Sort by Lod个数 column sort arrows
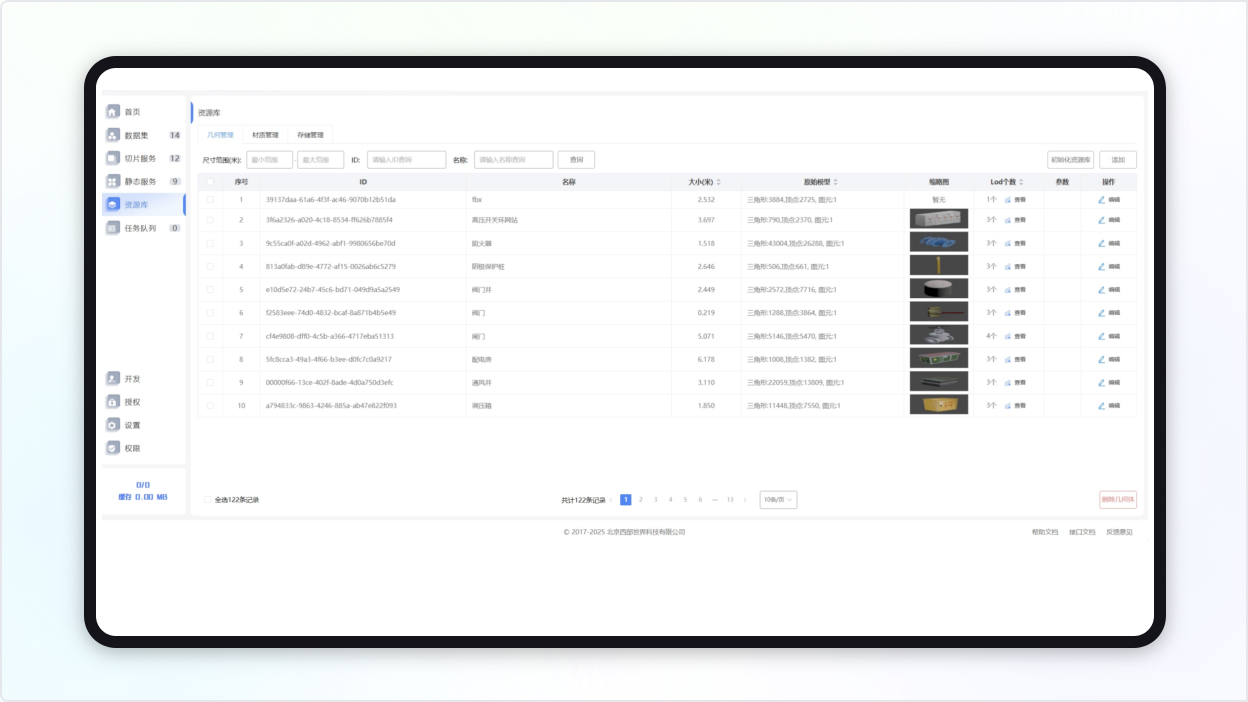Image resolution: width=1248 pixels, height=702 pixels. point(1022,182)
